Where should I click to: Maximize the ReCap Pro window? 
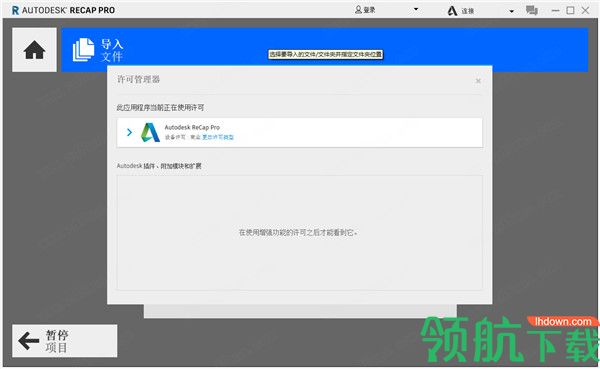[x=570, y=10]
